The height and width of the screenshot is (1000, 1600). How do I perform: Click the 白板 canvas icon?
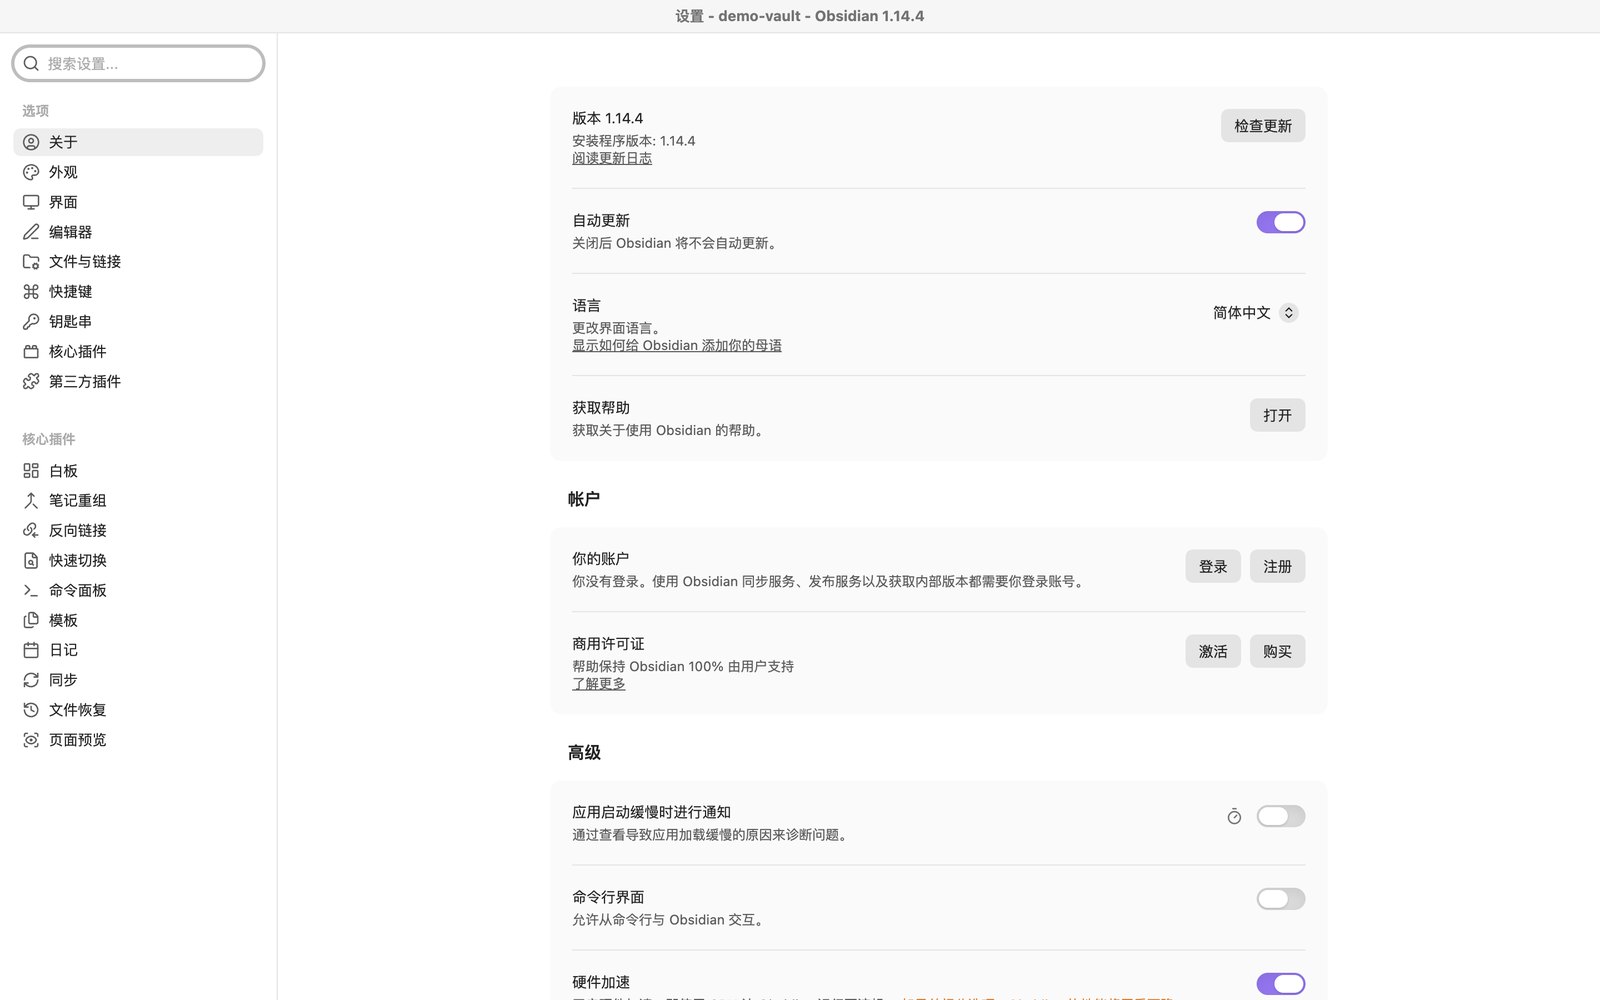click(31, 471)
